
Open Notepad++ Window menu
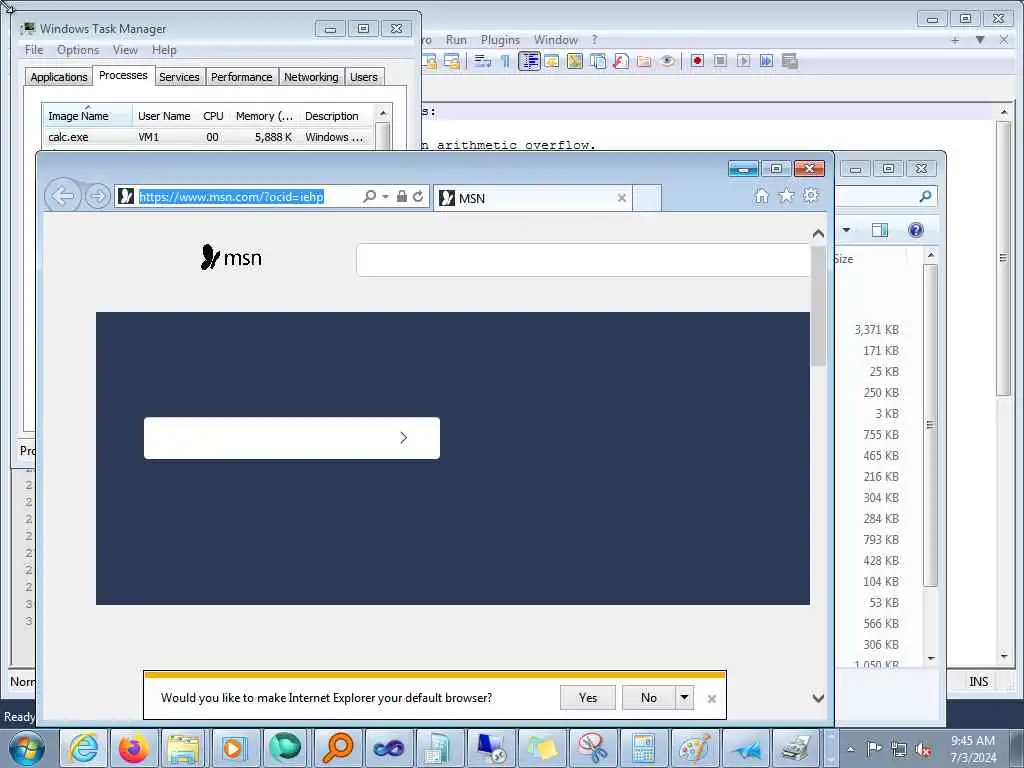(556, 40)
